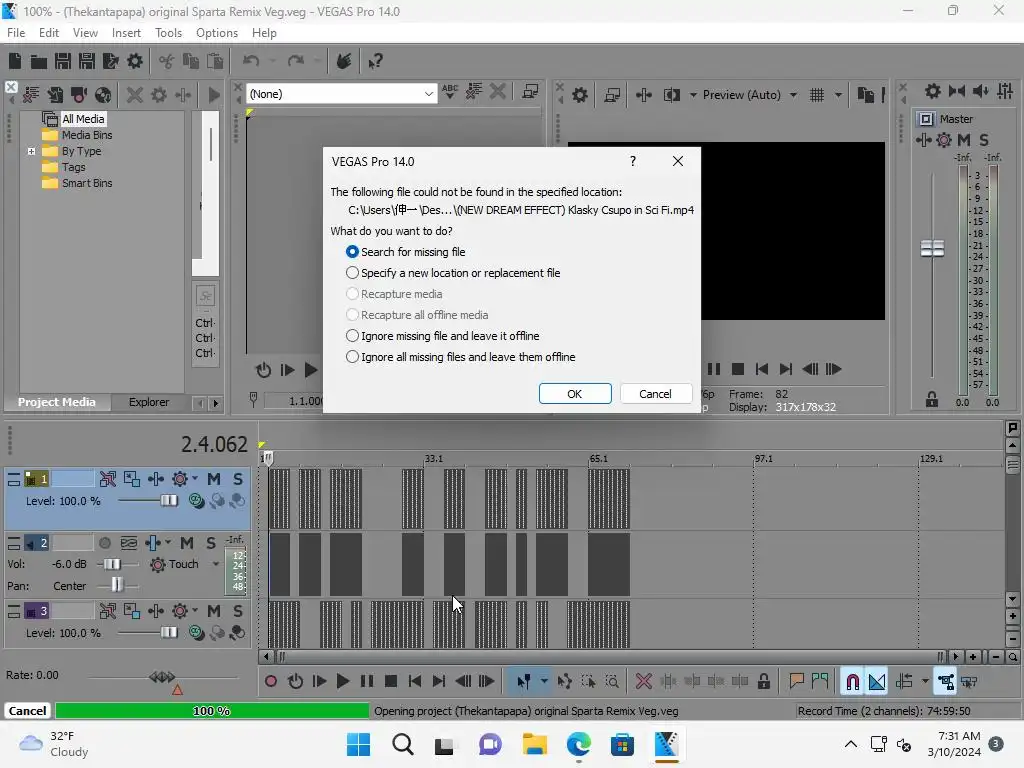Select the Smart Bins folder

pyautogui.click(x=87, y=183)
